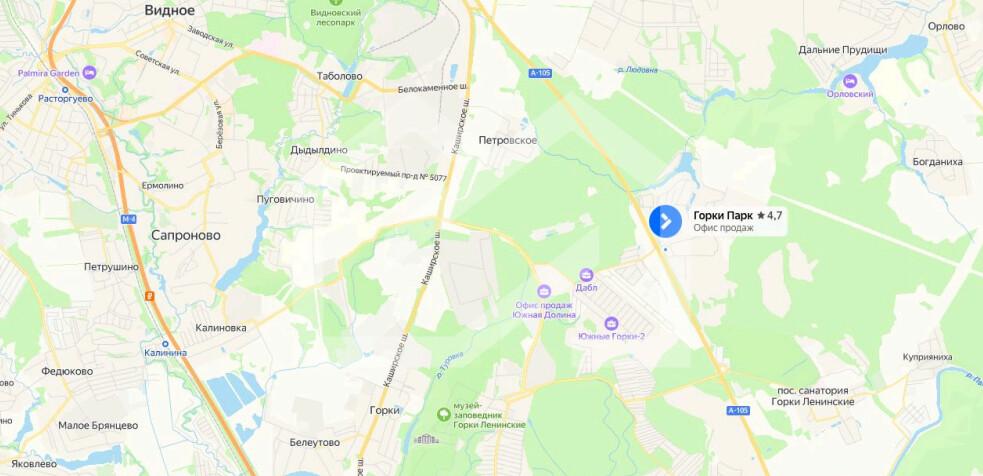Select the M-4 highway shield

(129, 219)
